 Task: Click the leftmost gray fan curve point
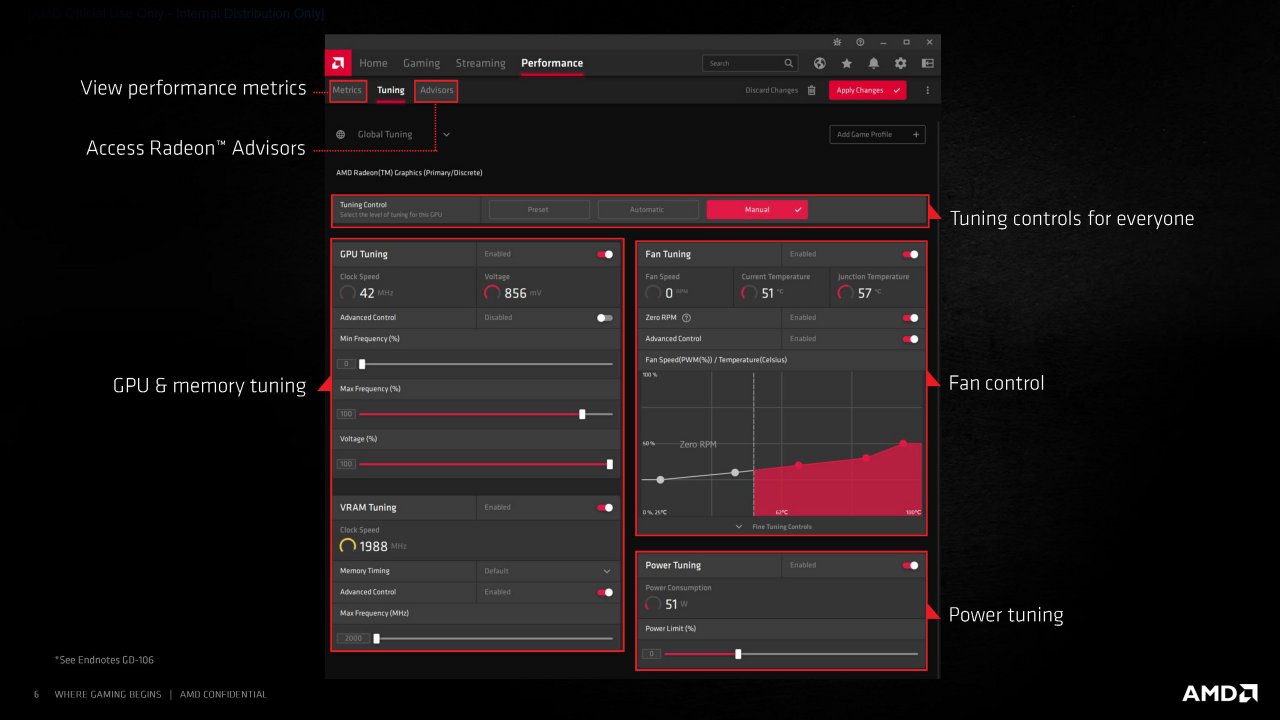coord(660,480)
